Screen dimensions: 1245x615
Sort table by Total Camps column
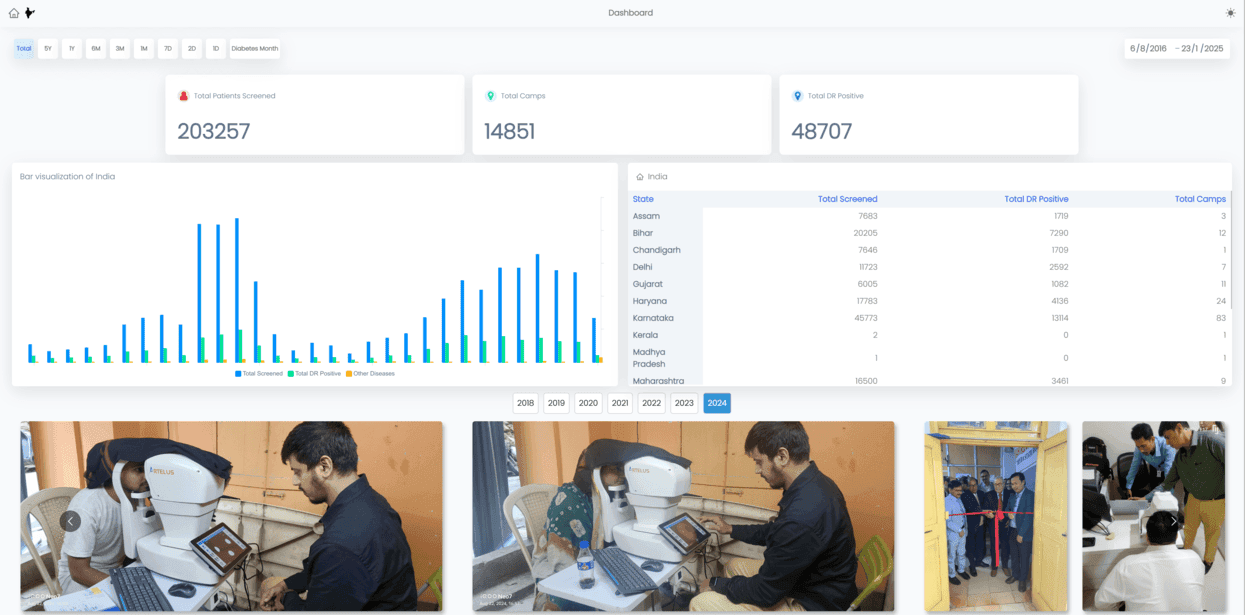1200,199
